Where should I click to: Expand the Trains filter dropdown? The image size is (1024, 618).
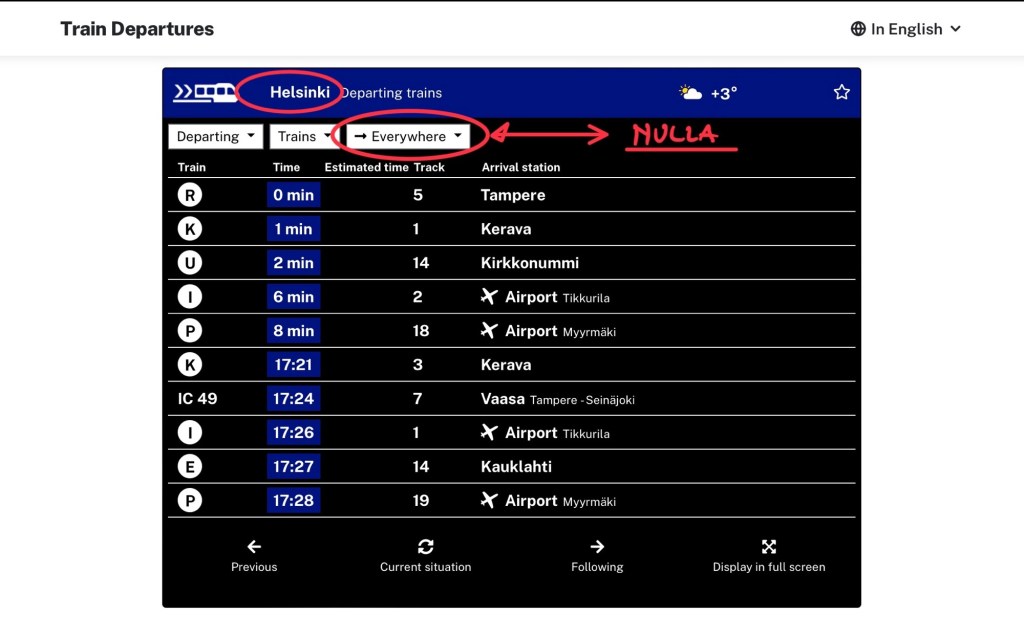(x=304, y=137)
